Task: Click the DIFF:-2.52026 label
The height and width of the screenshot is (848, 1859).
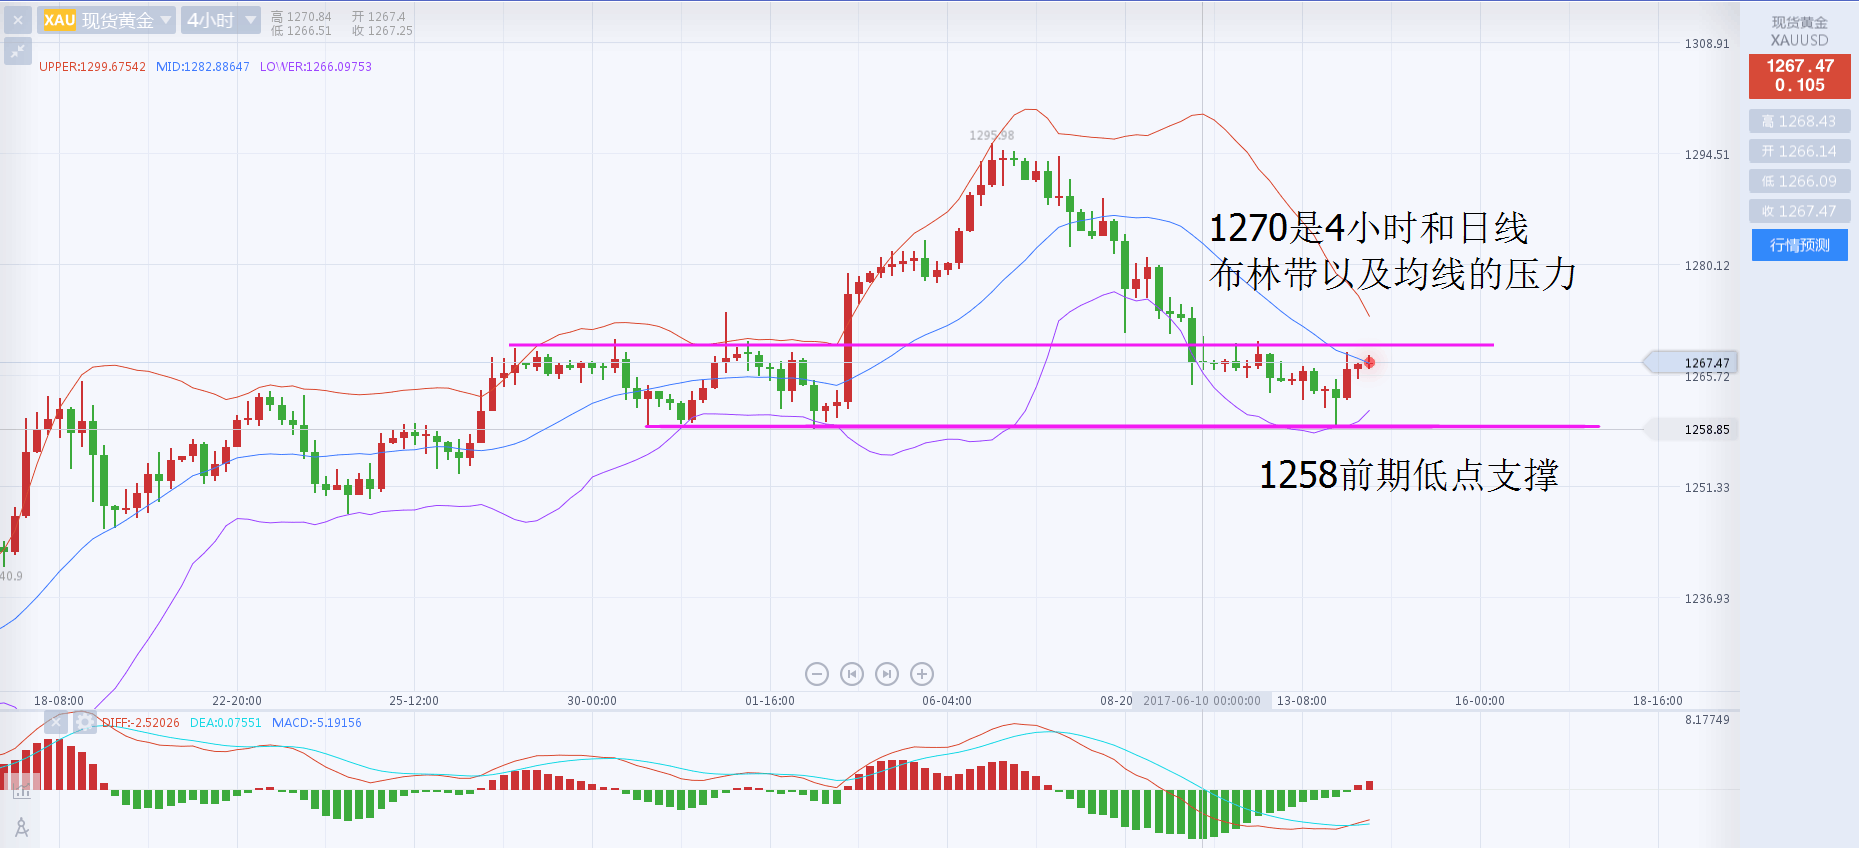Action: coord(141,723)
